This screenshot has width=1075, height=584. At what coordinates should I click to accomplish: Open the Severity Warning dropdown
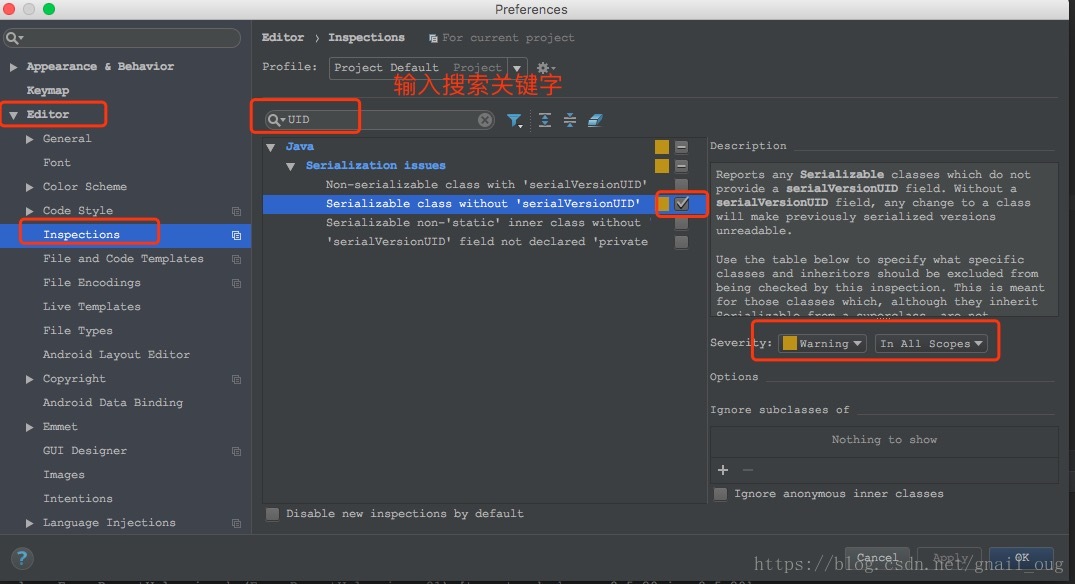coord(822,343)
